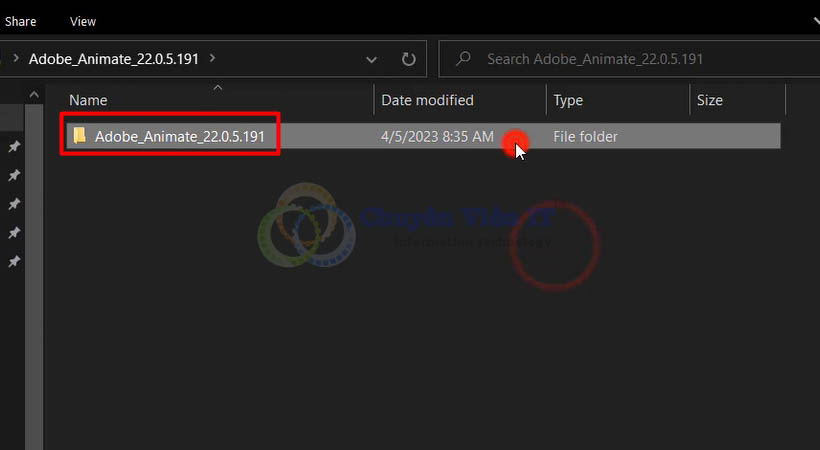Sort by the Type column header

tap(568, 100)
